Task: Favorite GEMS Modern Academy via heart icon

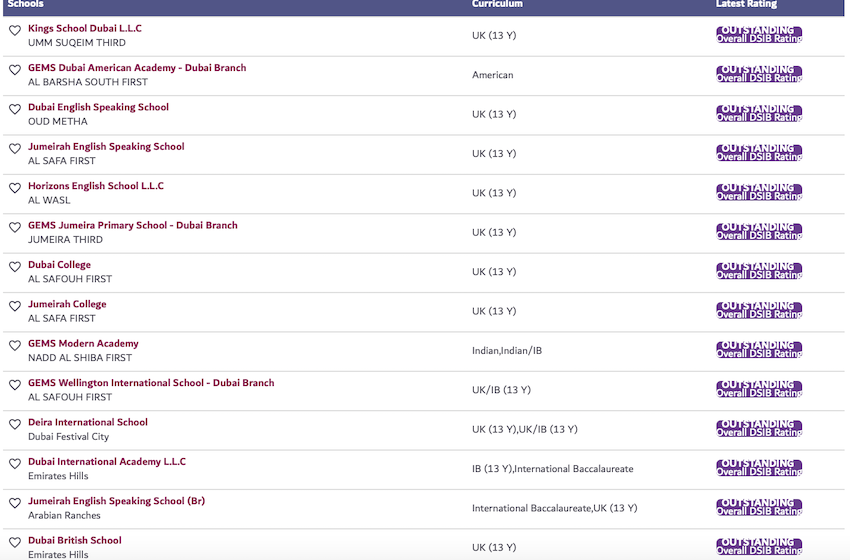Action: pos(15,346)
